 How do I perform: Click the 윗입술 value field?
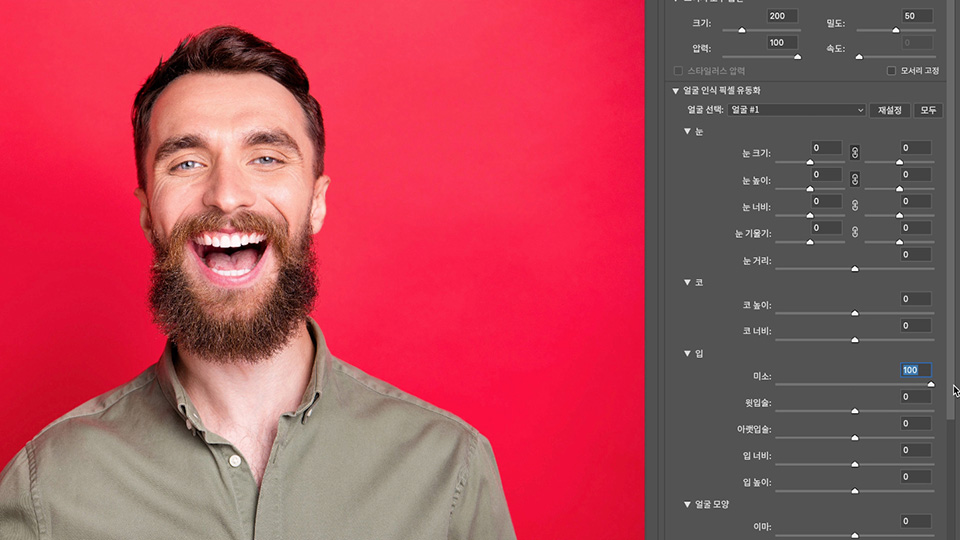(x=916, y=397)
